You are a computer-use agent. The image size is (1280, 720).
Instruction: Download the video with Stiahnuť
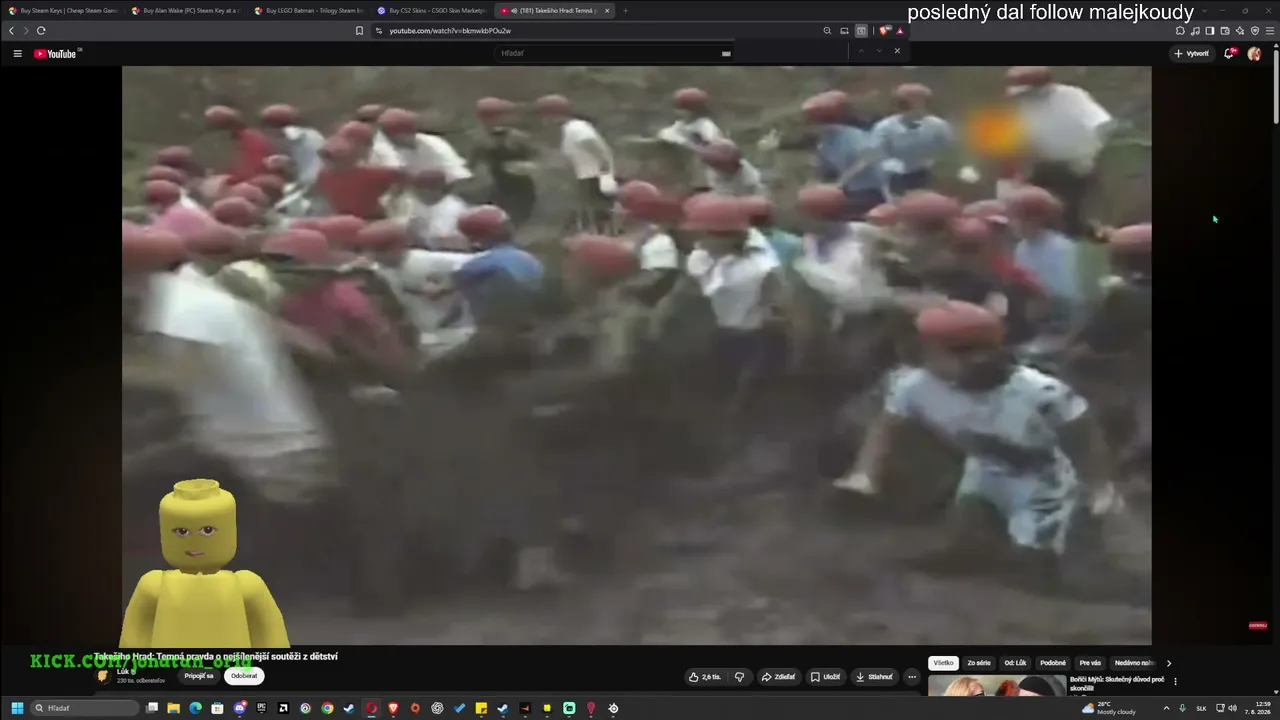[874, 677]
